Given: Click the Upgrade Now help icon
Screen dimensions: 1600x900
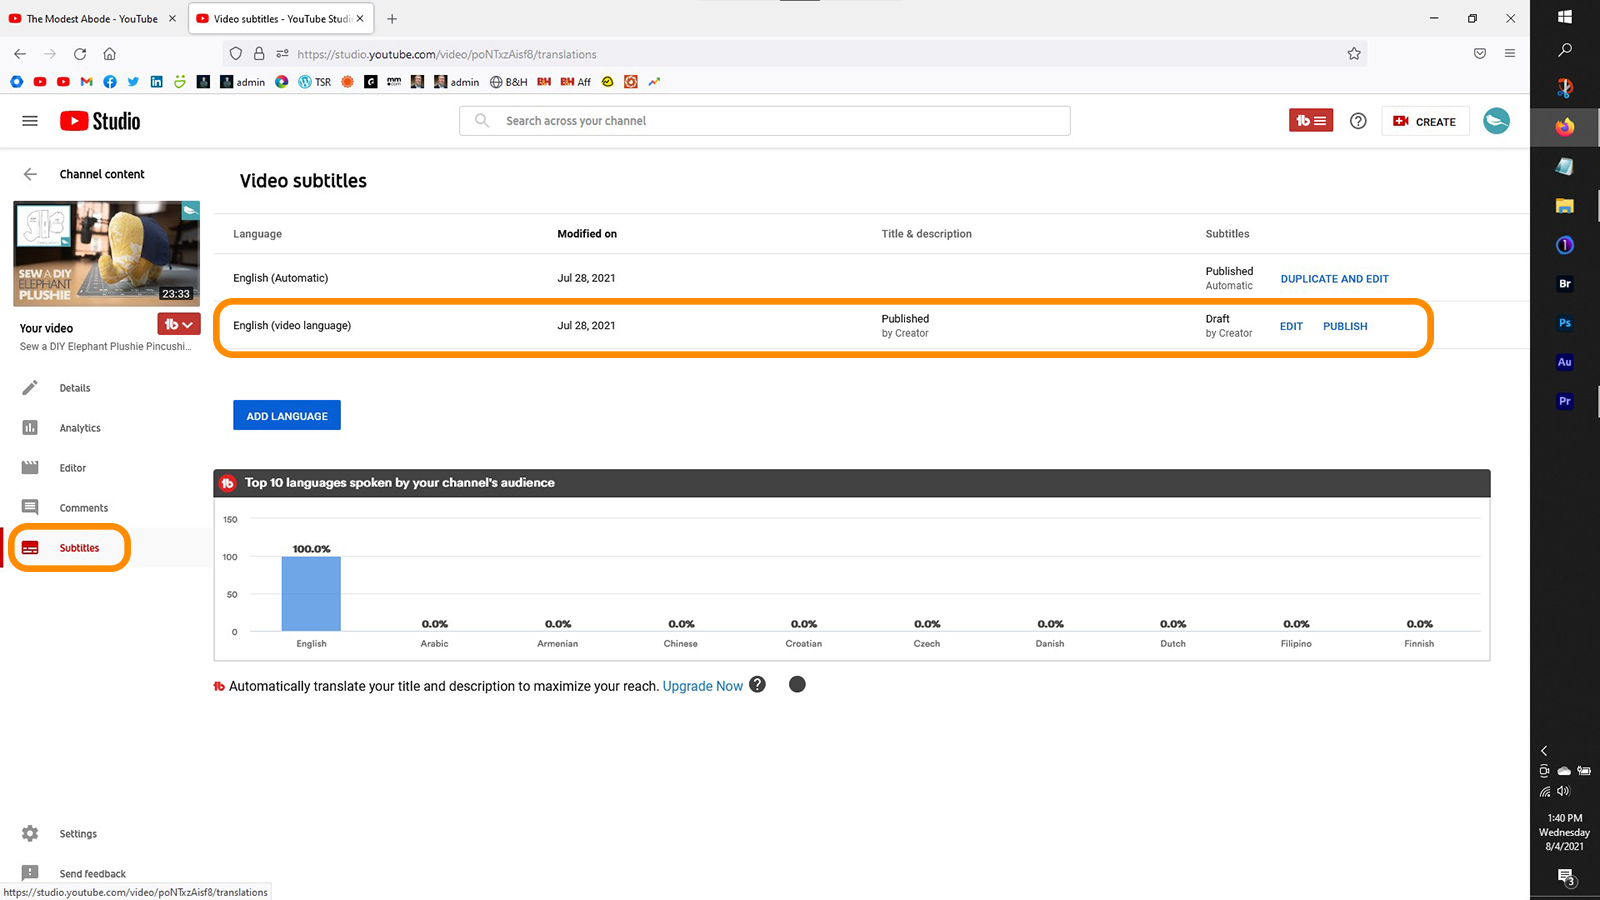Looking at the screenshot, I should (x=758, y=685).
